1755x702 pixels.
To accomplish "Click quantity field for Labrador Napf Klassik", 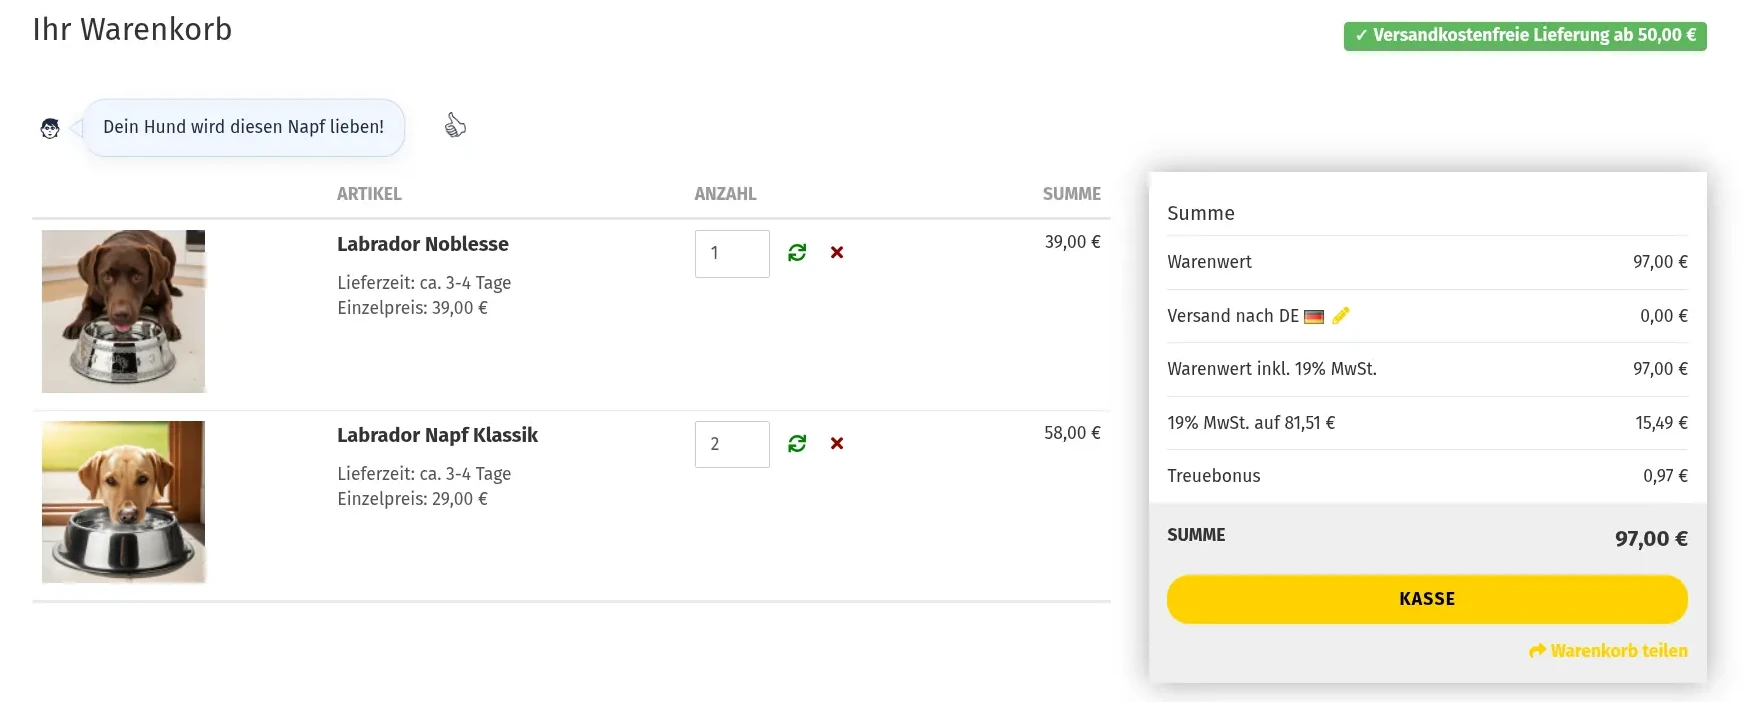I will (x=732, y=445).
